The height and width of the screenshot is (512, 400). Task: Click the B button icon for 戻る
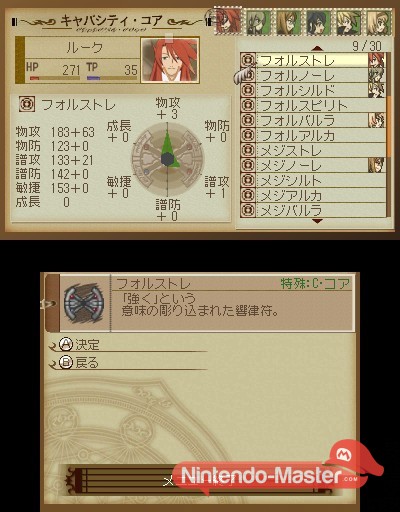66,362
